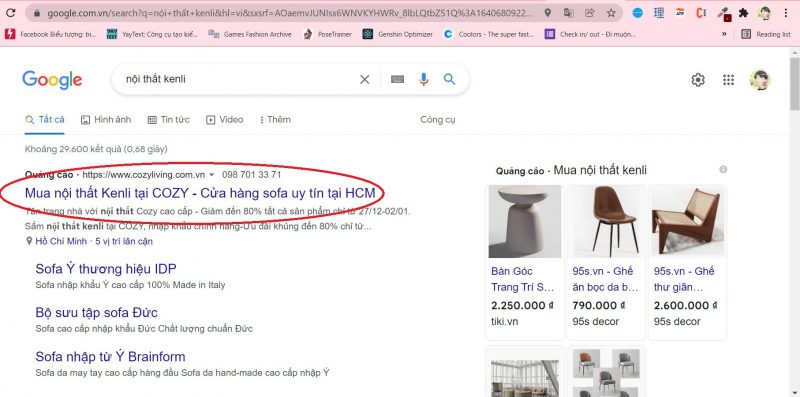Open 95s.vn Ghế thư giãn link
This screenshot has height=397, width=800.
(684, 279)
